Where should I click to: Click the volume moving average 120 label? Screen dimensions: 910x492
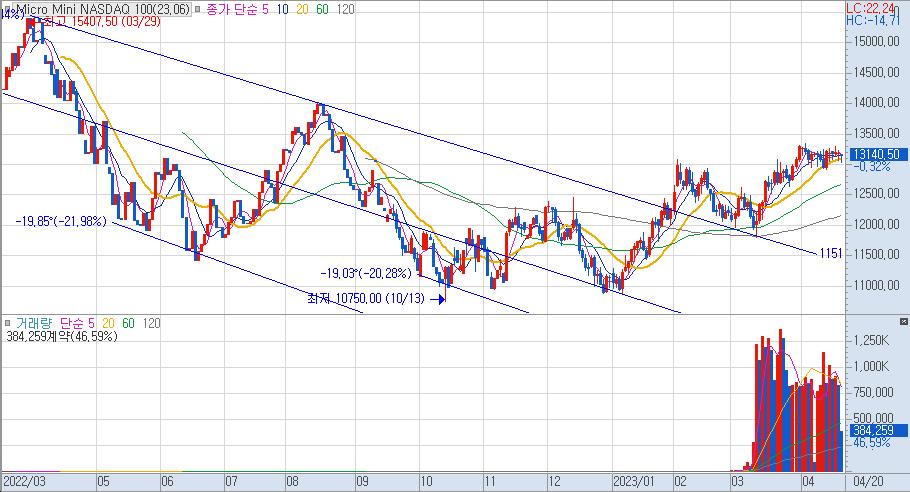pyautogui.click(x=151, y=323)
